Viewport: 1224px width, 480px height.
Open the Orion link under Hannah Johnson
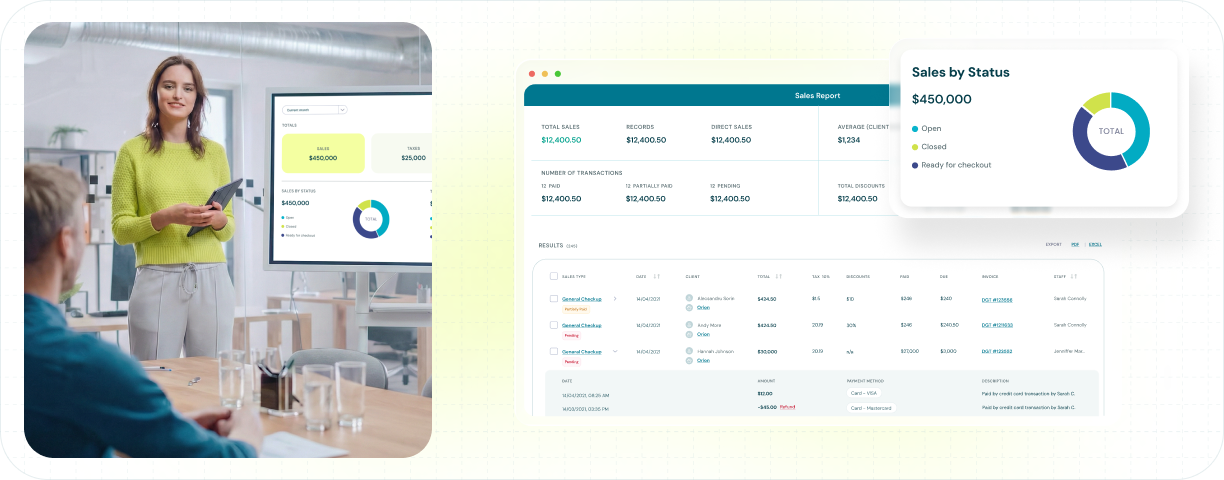pos(703,360)
